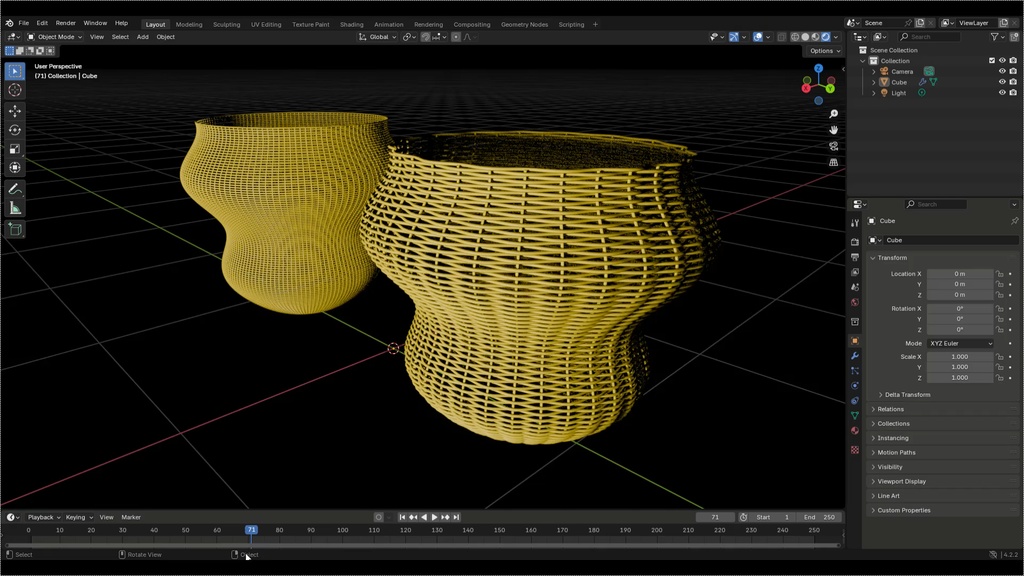1024x576 pixels.
Task: Toggle the Scale X lock
Action: point(1000,357)
